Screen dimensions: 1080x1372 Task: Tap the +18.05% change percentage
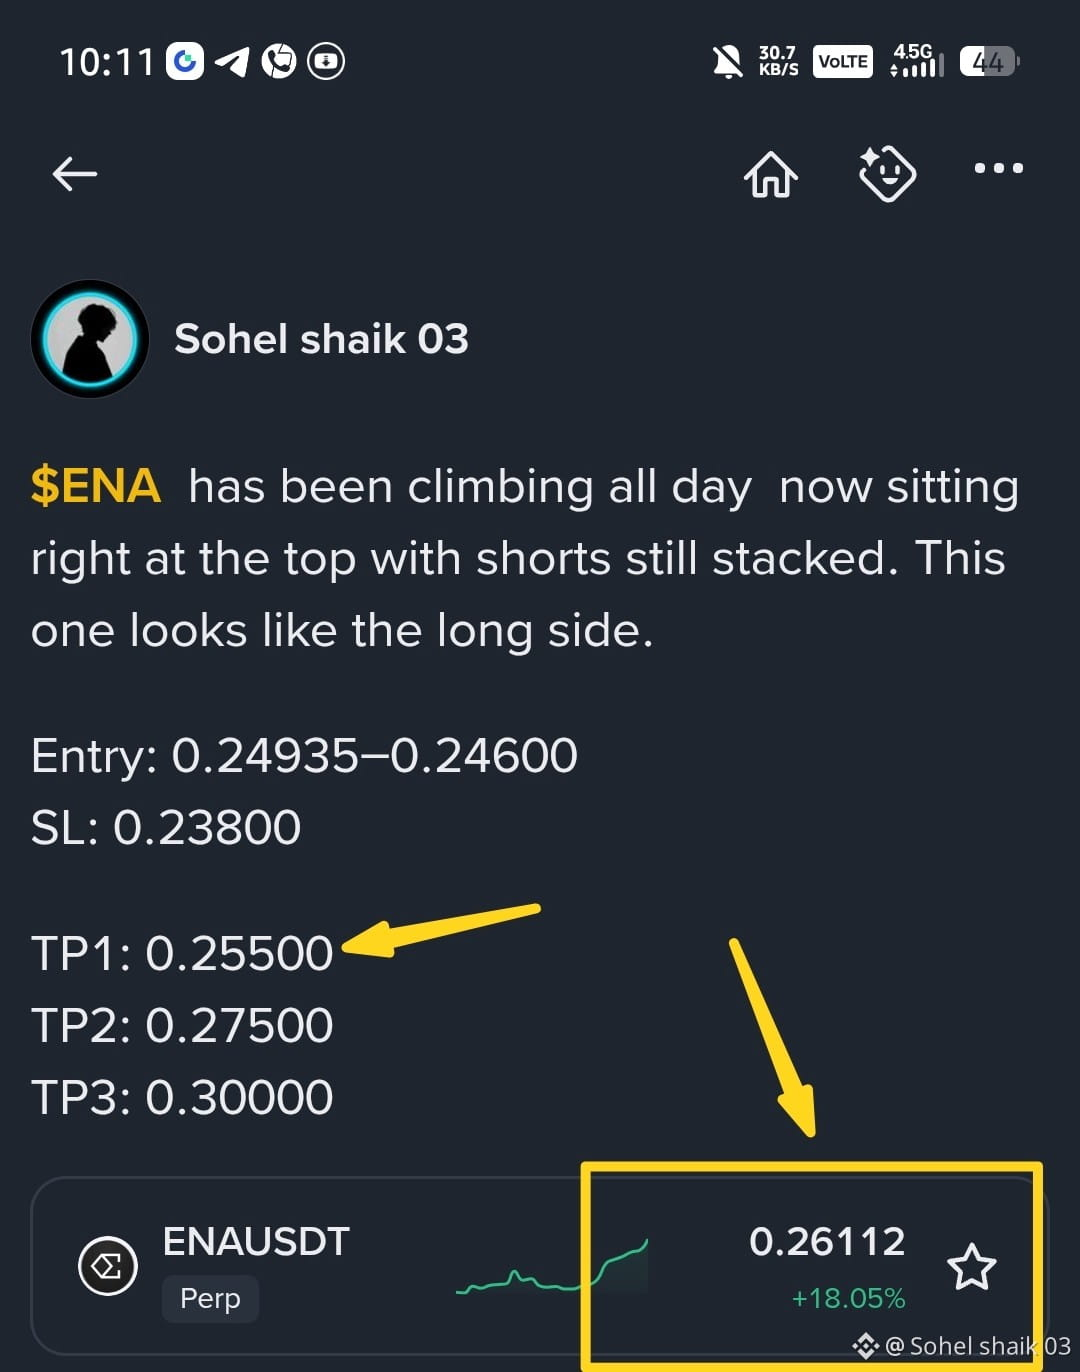click(x=848, y=1298)
